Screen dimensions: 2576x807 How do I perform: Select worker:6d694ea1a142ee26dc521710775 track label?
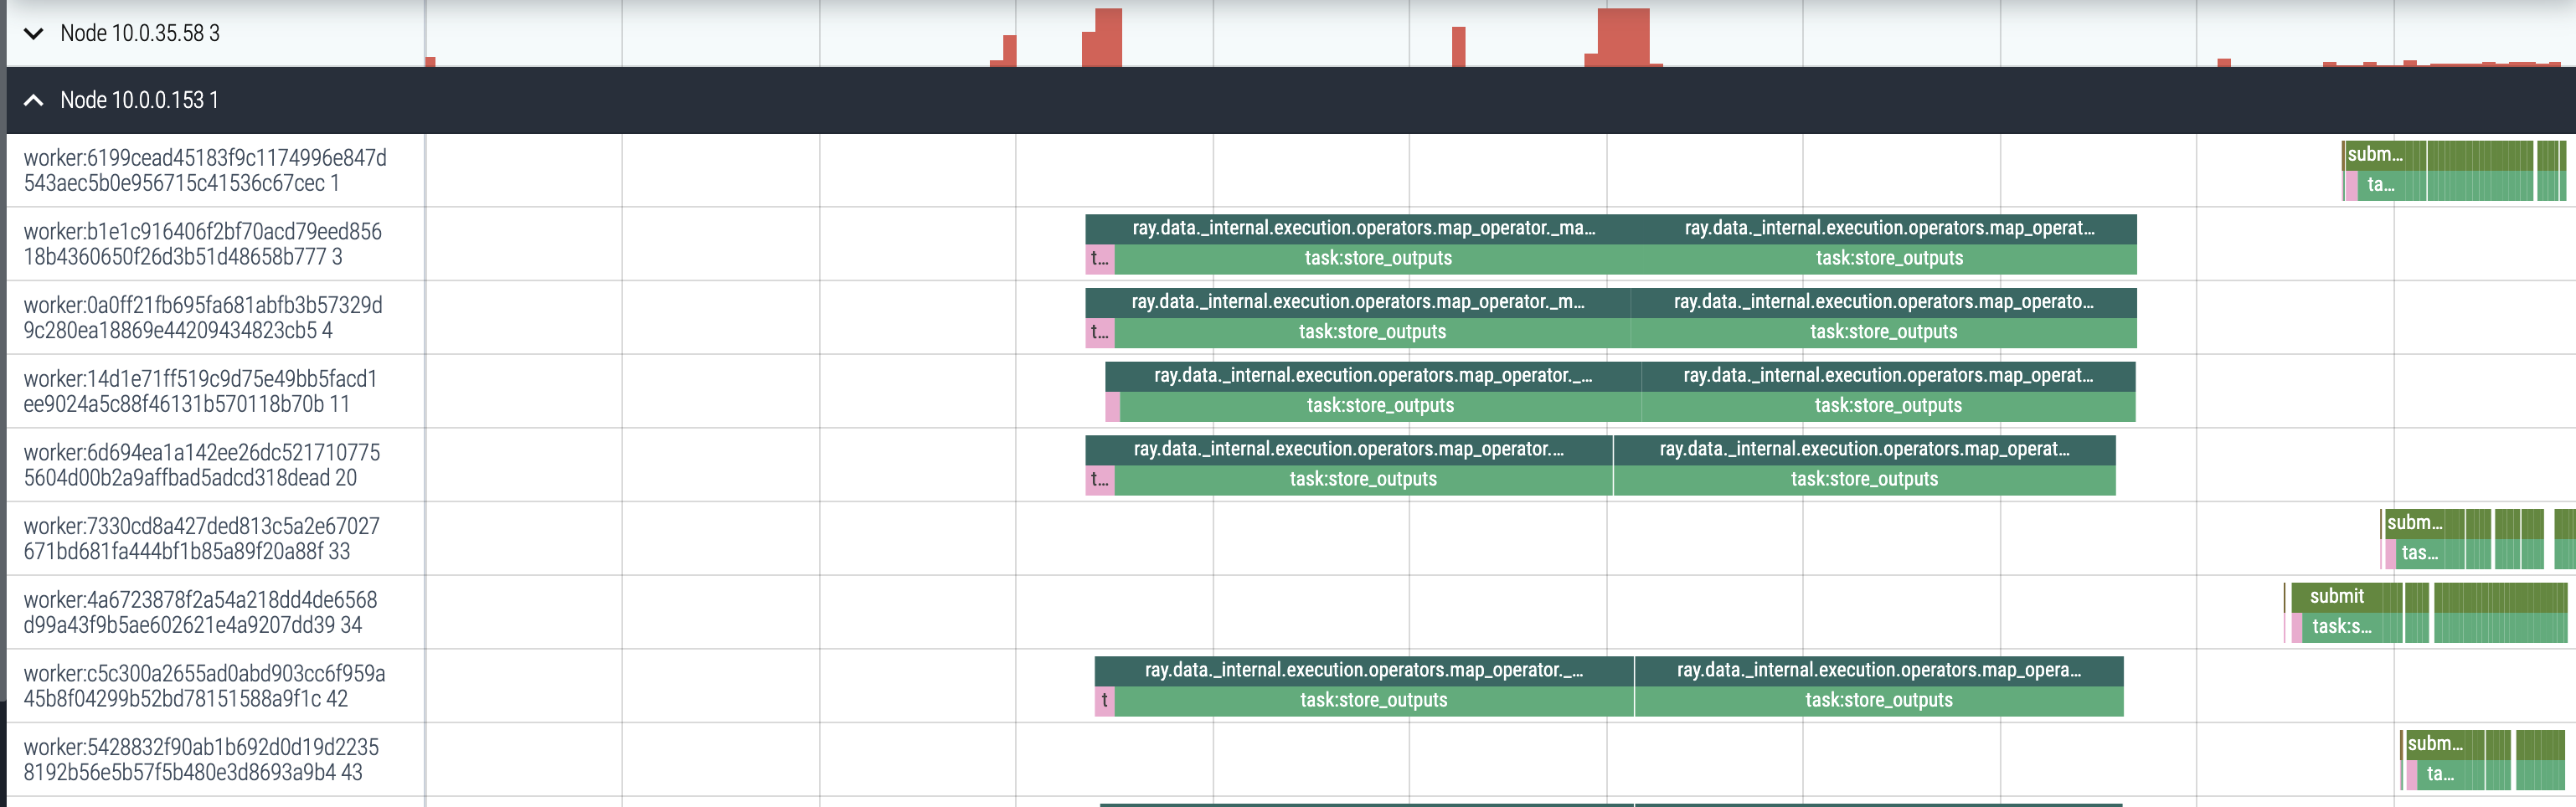202,465
